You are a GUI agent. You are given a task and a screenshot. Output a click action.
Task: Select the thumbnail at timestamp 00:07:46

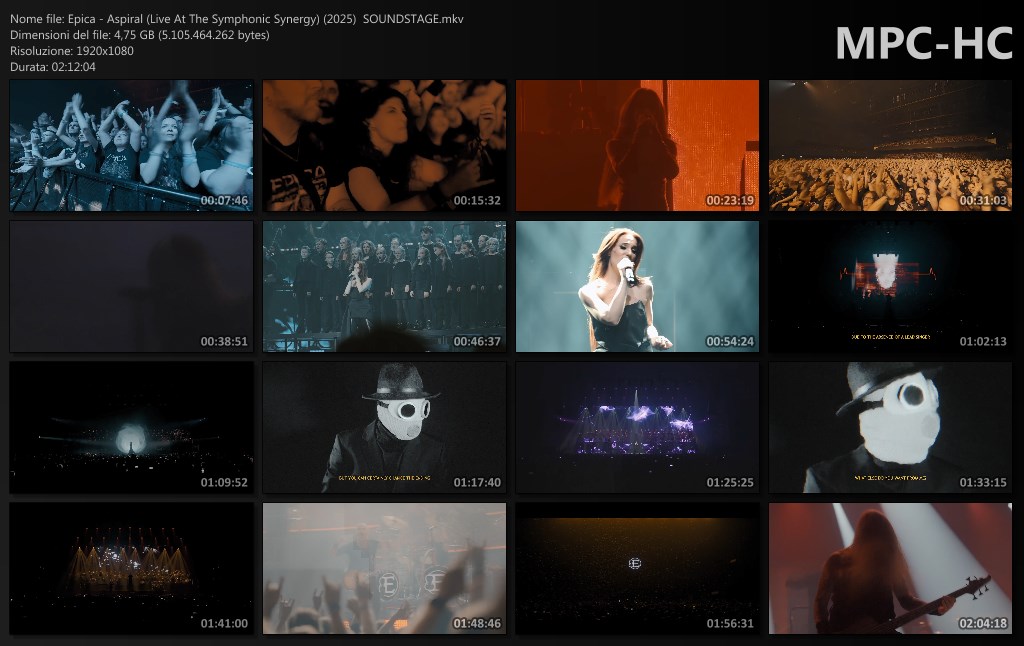click(131, 146)
